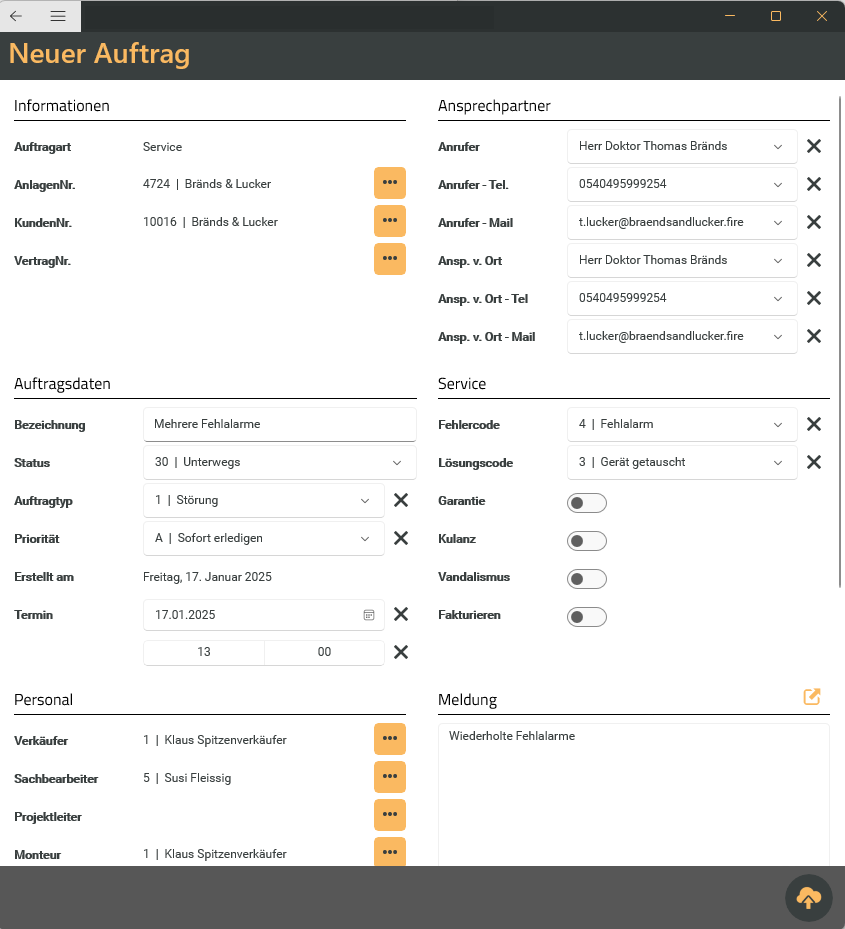This screenshot has height=929, width=845.
Task: Turn on the Fakturieren toggle
Action: pos(586,616)
